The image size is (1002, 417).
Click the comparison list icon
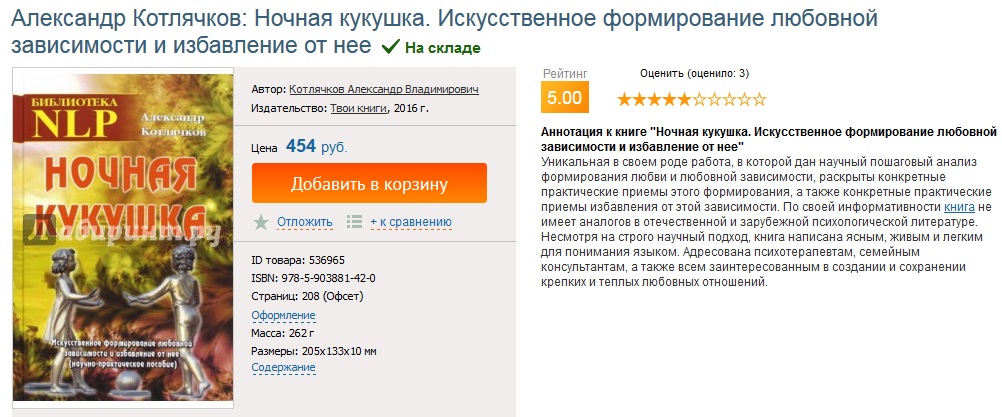click(x=354, y=222)
